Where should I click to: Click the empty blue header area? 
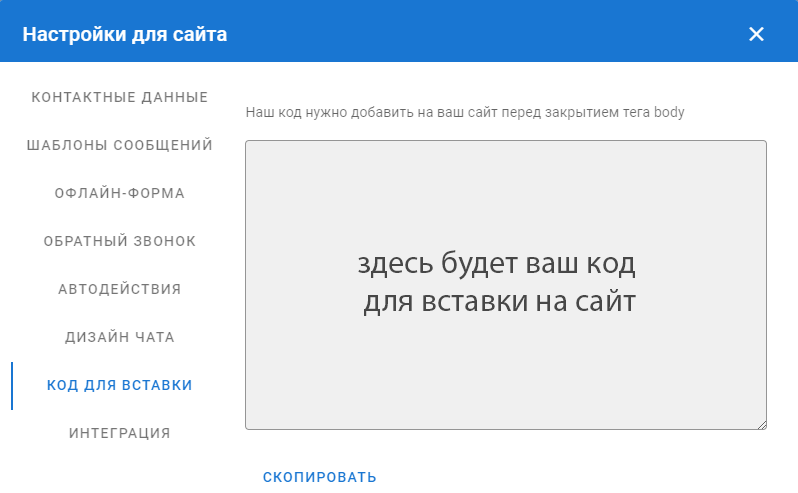click(480, 34)
